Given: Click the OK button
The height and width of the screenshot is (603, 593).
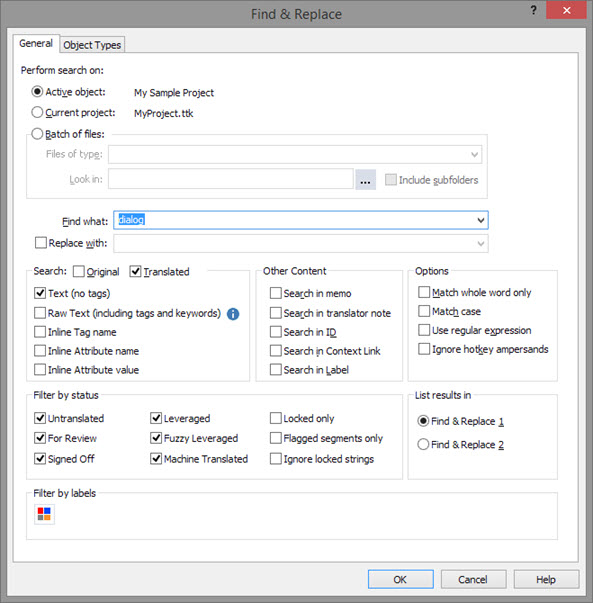Looking at the screenshot, I should point(400,579).
